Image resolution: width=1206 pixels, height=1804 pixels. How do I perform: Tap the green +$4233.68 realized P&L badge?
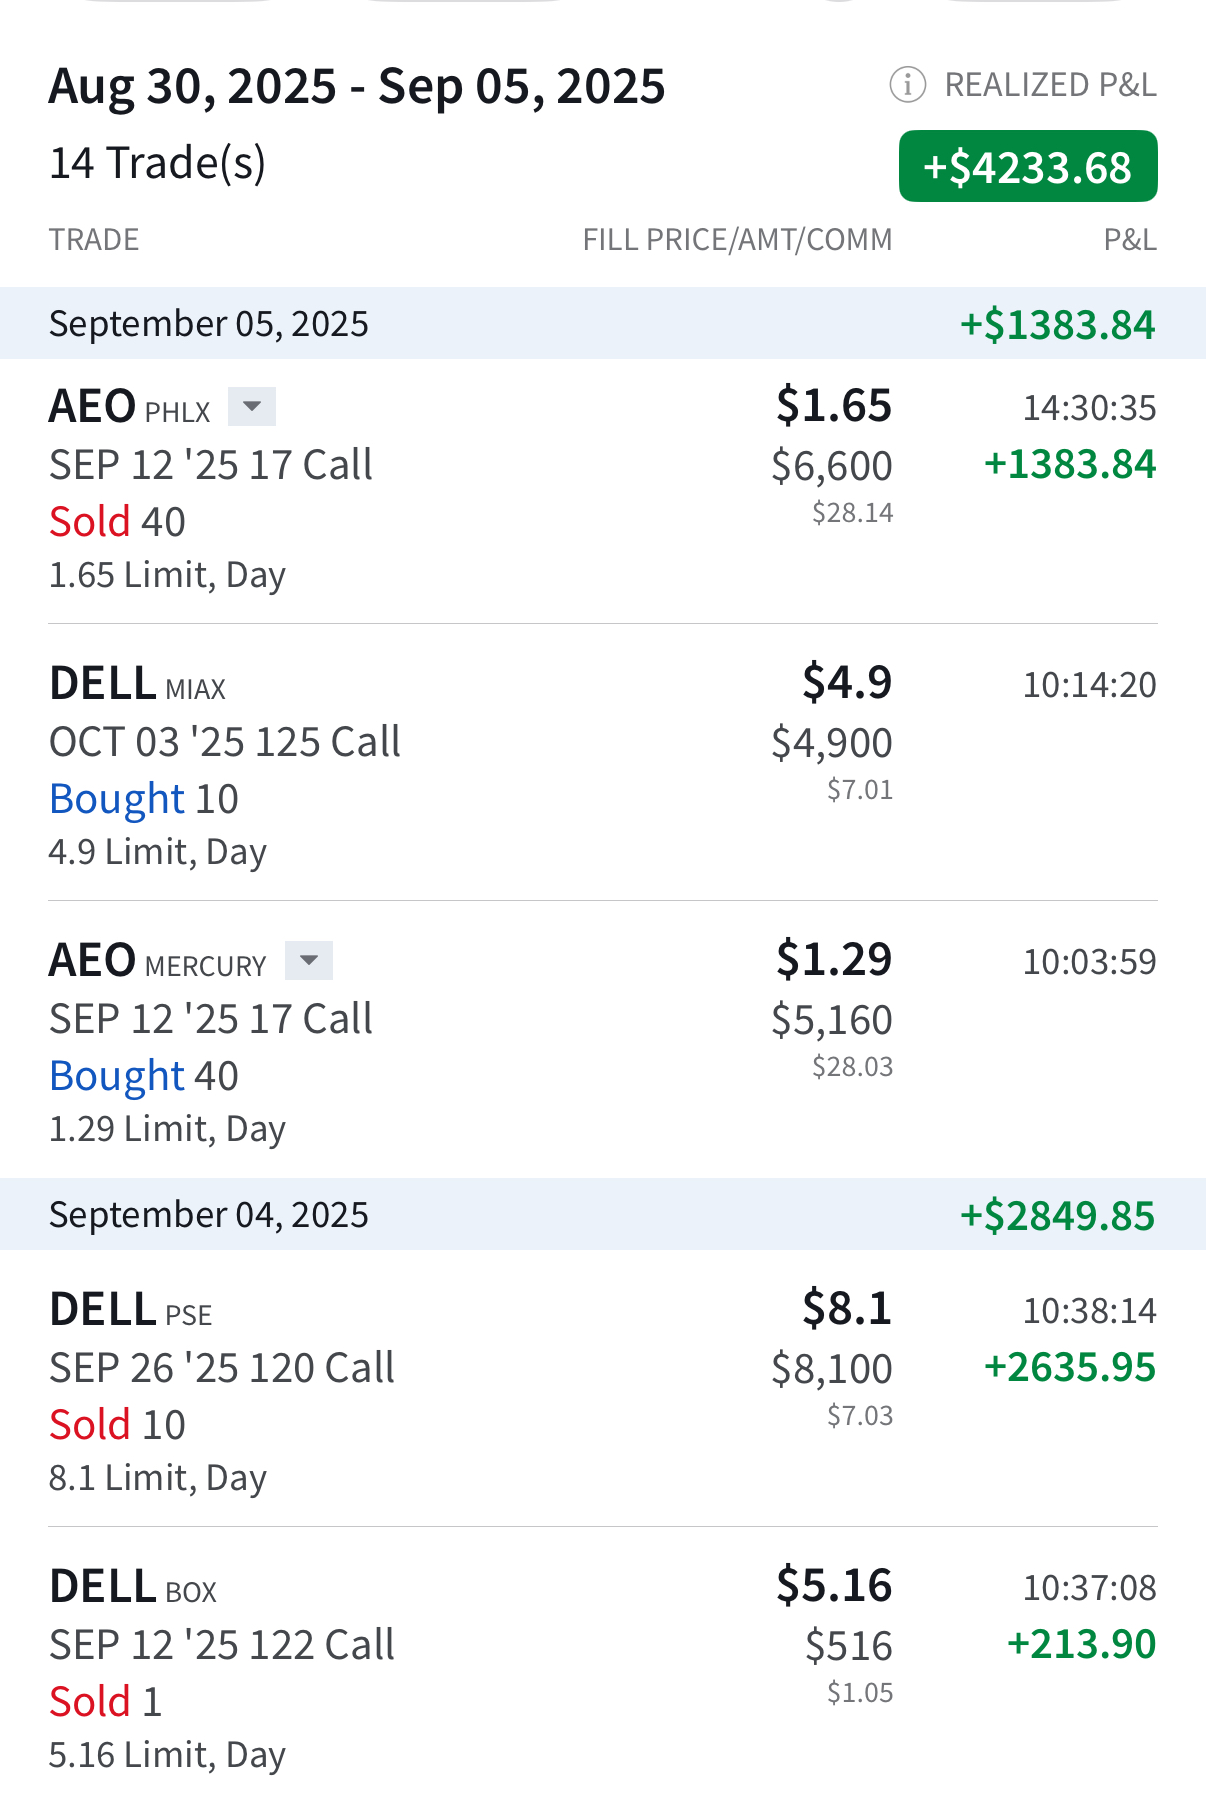(1028, 167)
